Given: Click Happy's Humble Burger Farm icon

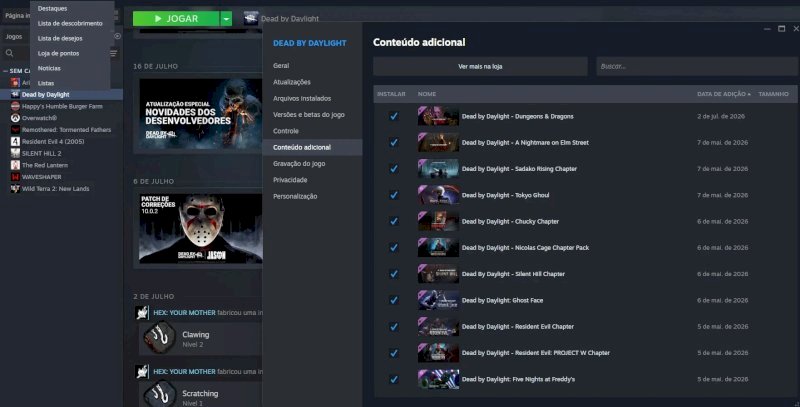Looking at the screenshot, I should pyautogui.click(x=15, y=106).
